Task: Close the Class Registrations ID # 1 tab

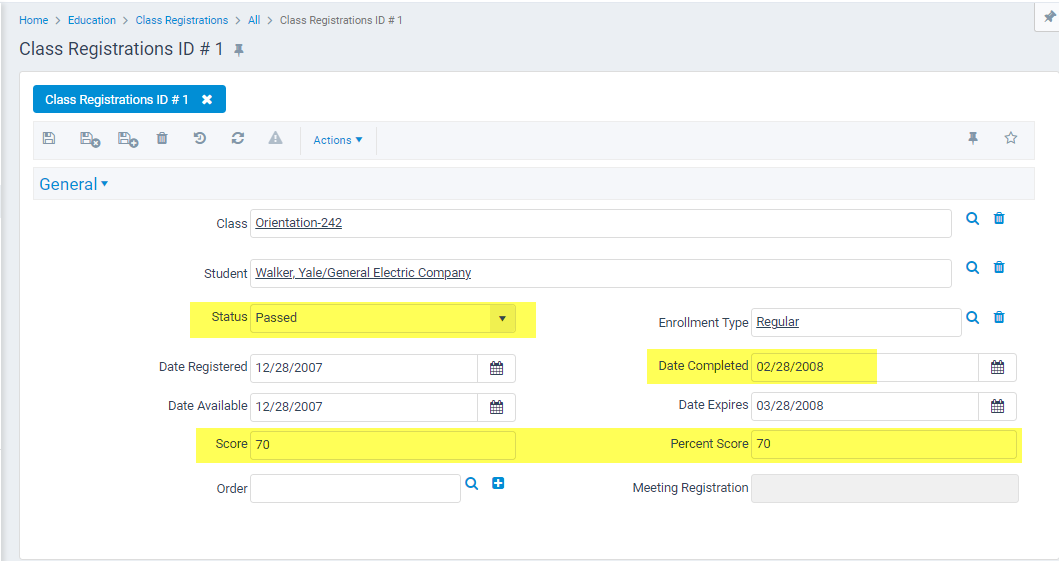Action: point(207,99)
